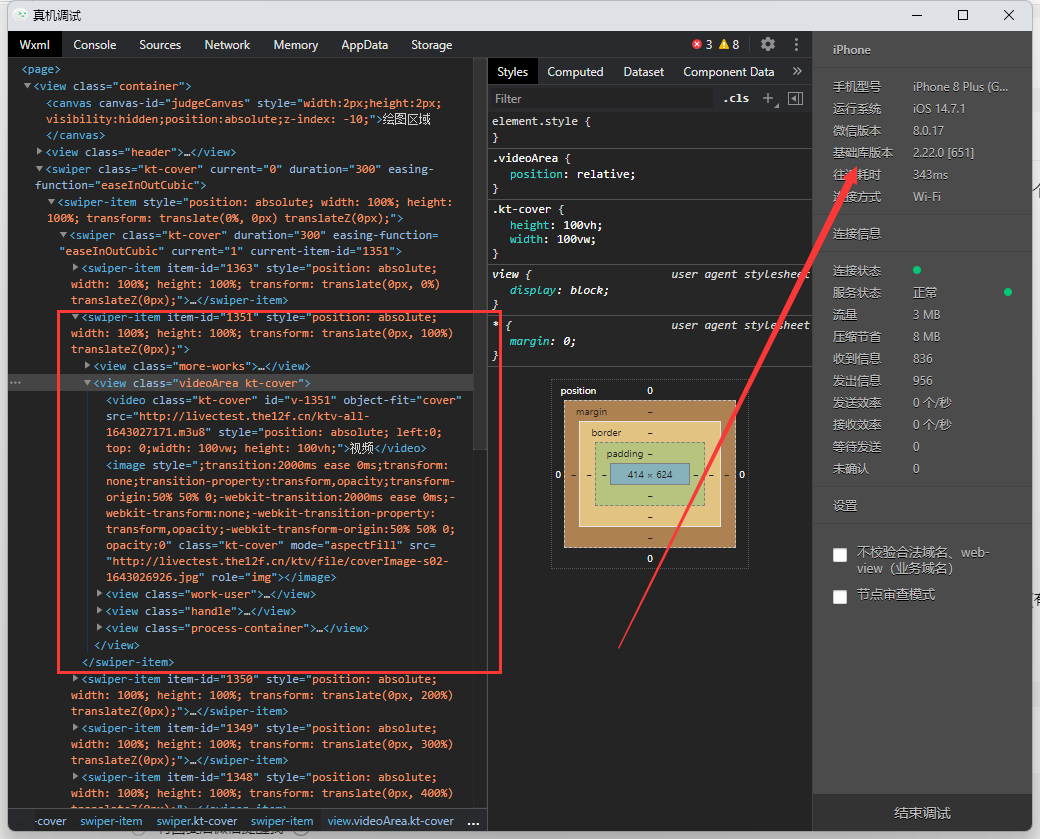This screenshot has height=839, width=1040.
Task: Expand the view class="work-user" node
Action: pyautogui.click(x=99, y=594)
